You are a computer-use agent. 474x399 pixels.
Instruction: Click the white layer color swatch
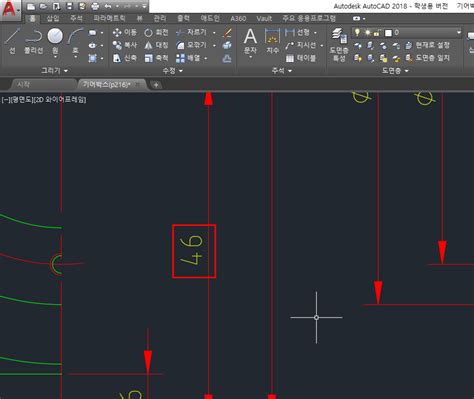[x=388, y=33]
